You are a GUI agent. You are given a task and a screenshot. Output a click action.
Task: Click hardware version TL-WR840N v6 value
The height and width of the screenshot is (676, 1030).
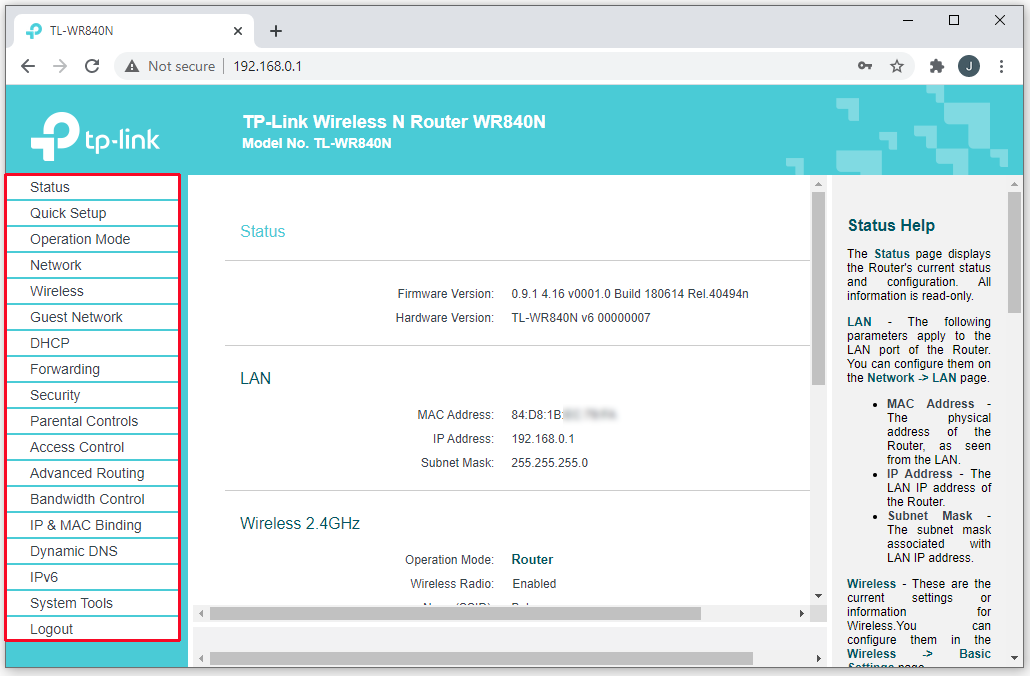pos(581,318)
